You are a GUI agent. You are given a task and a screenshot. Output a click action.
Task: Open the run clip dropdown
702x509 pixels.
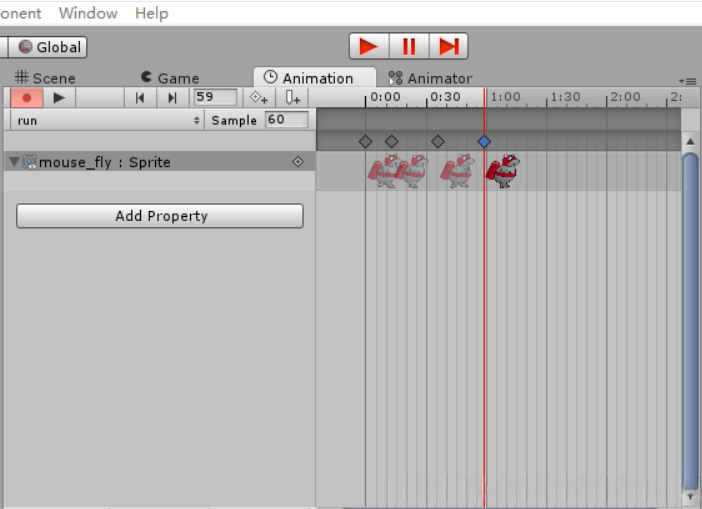[x=107, y=120]
